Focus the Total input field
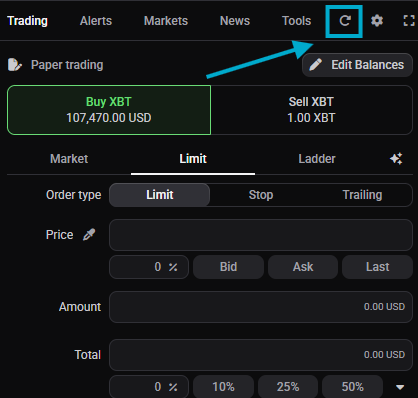Image resolution: width=418 pixels, height=398 pixels. pyautogui.click(x=261, y=355)
